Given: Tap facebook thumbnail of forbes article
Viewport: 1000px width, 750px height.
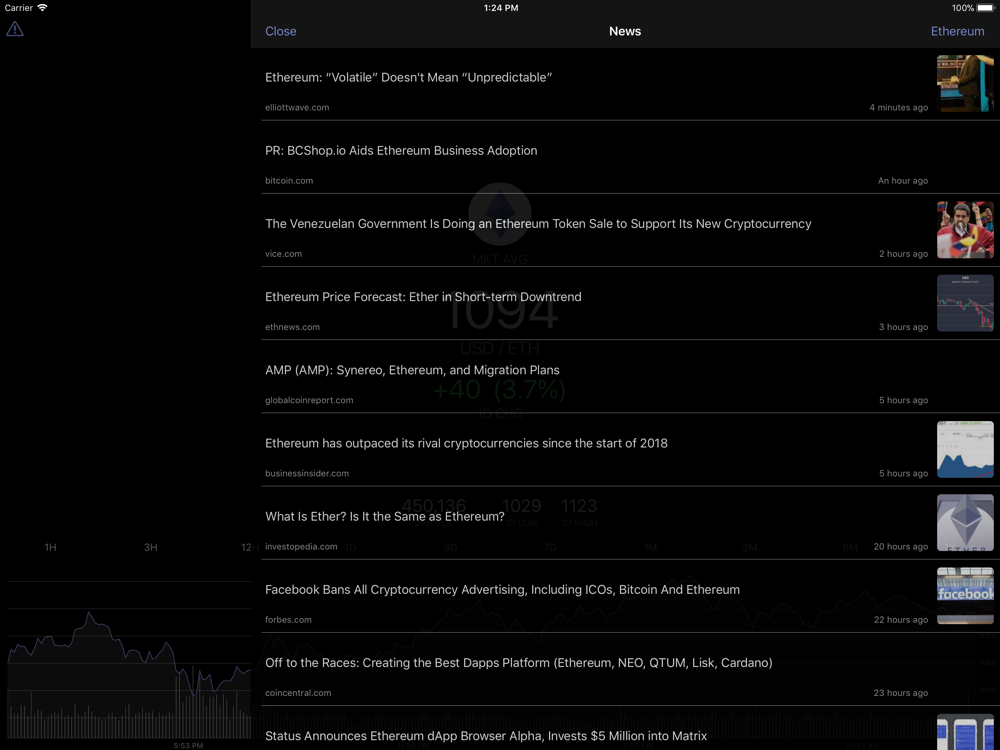Looking at the screenshot, I should point(965,596).
